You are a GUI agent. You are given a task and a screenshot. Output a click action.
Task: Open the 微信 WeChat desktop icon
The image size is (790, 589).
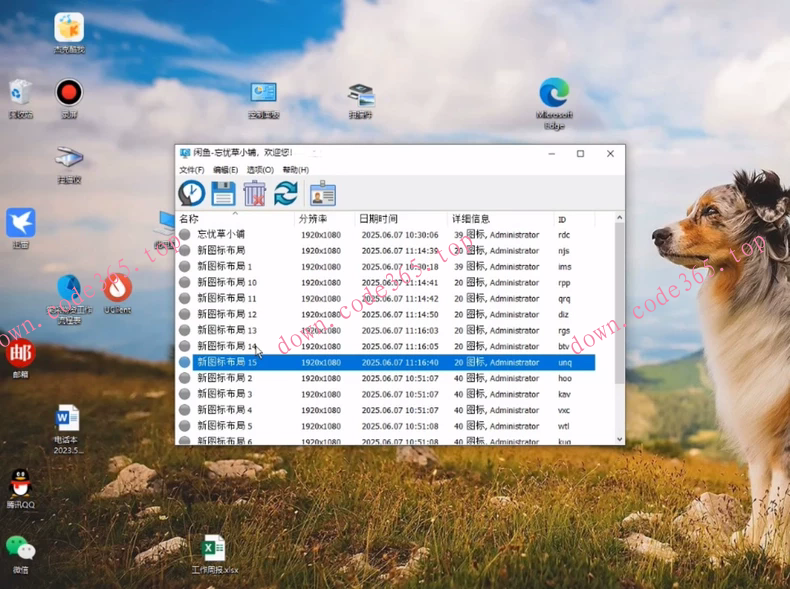(x=21, y=554)
